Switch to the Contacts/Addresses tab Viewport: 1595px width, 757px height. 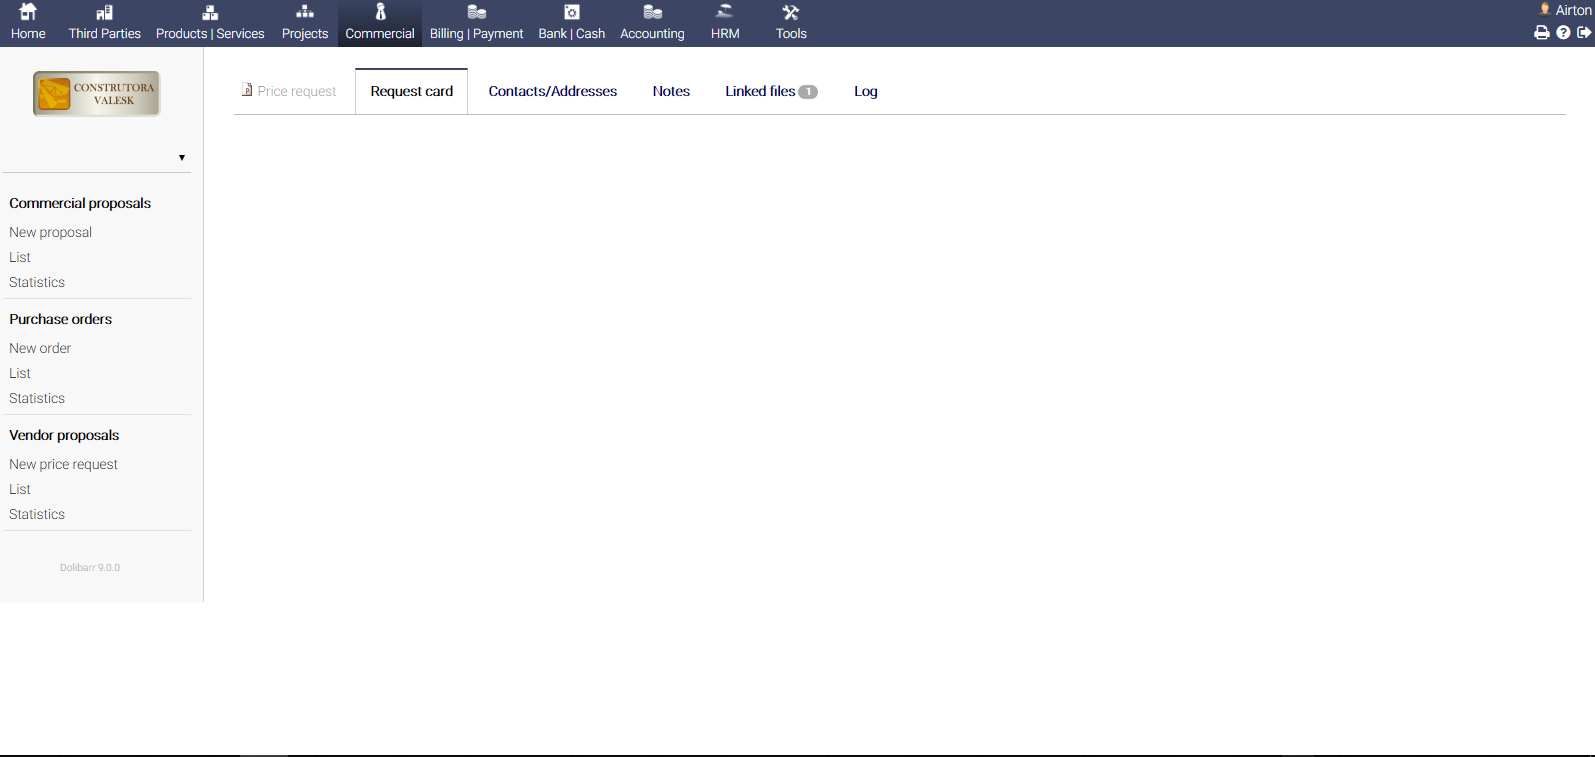coord(552,91)
